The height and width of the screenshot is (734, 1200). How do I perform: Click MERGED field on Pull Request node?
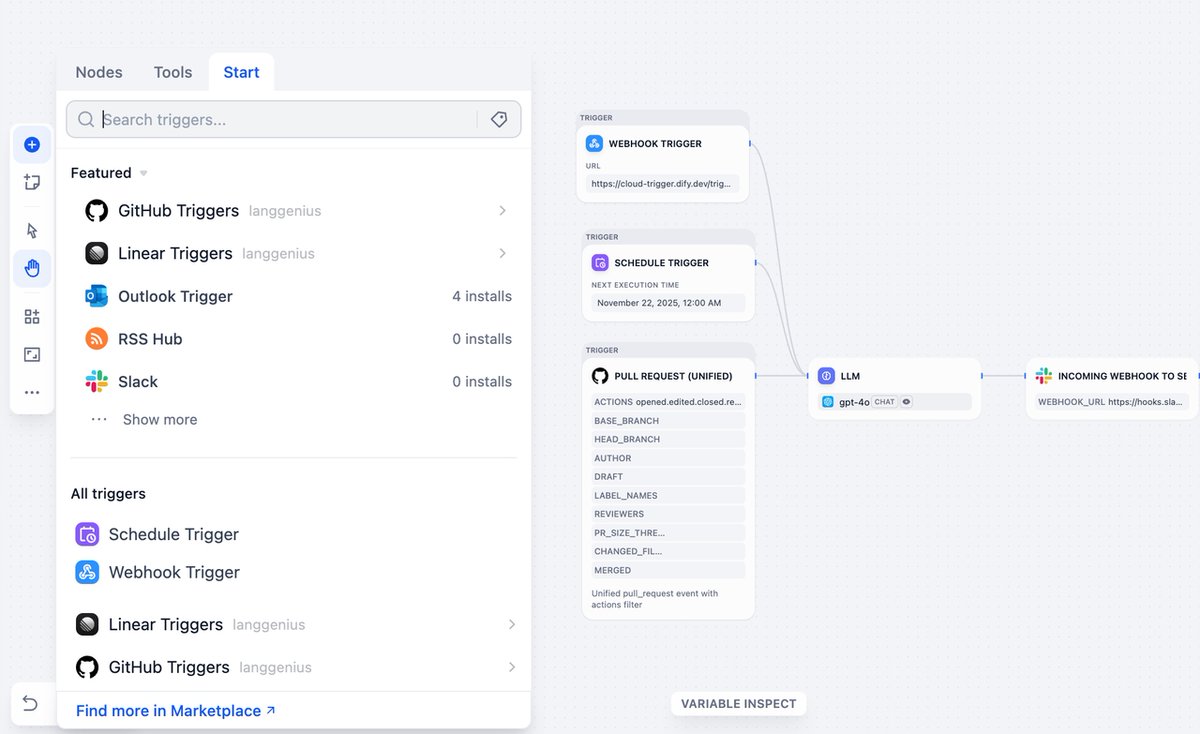[668, 570]
